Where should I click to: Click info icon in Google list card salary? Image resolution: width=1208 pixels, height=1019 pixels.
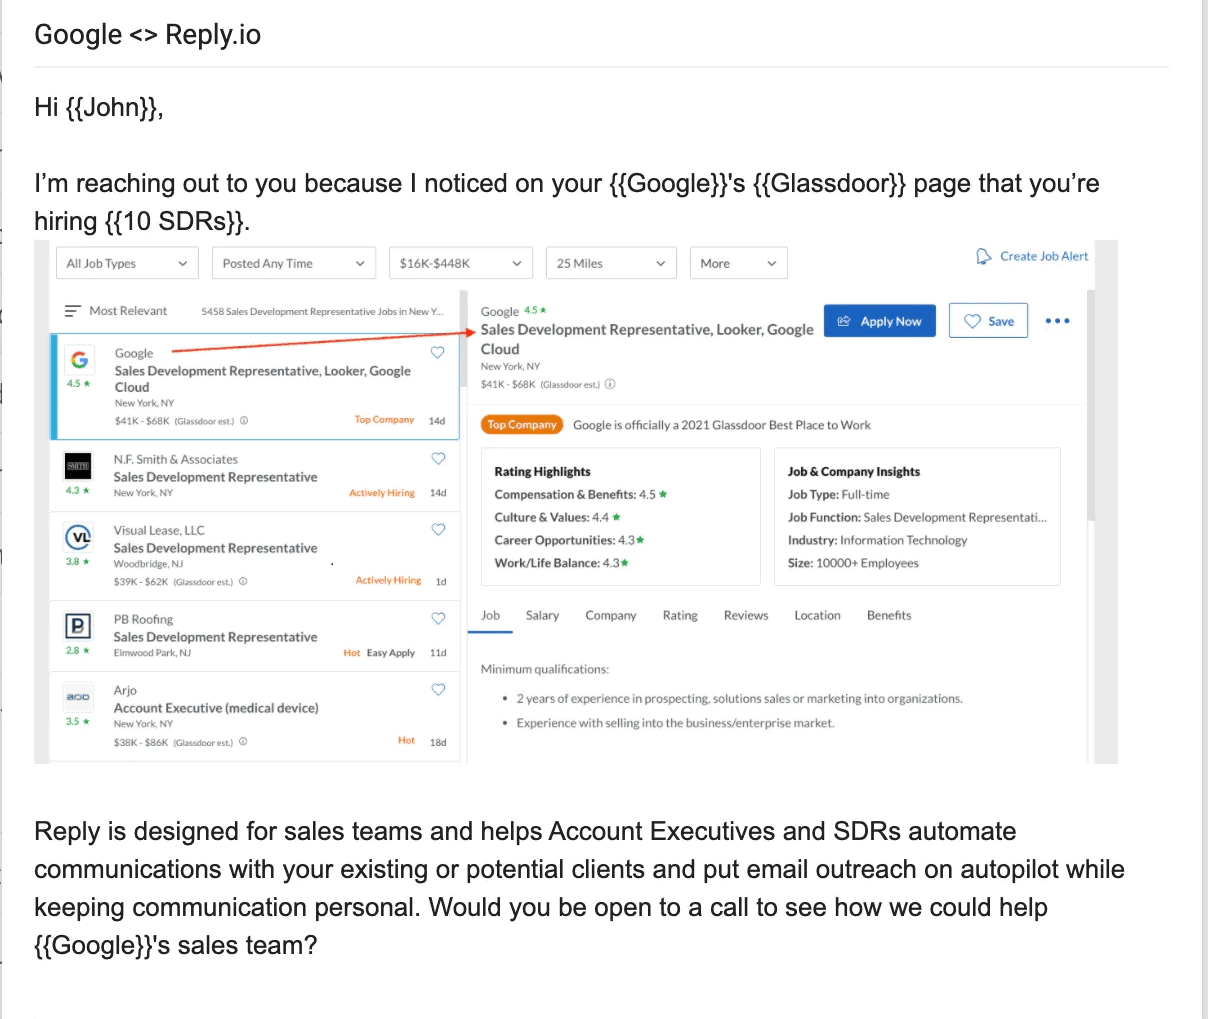coord(244,421)
